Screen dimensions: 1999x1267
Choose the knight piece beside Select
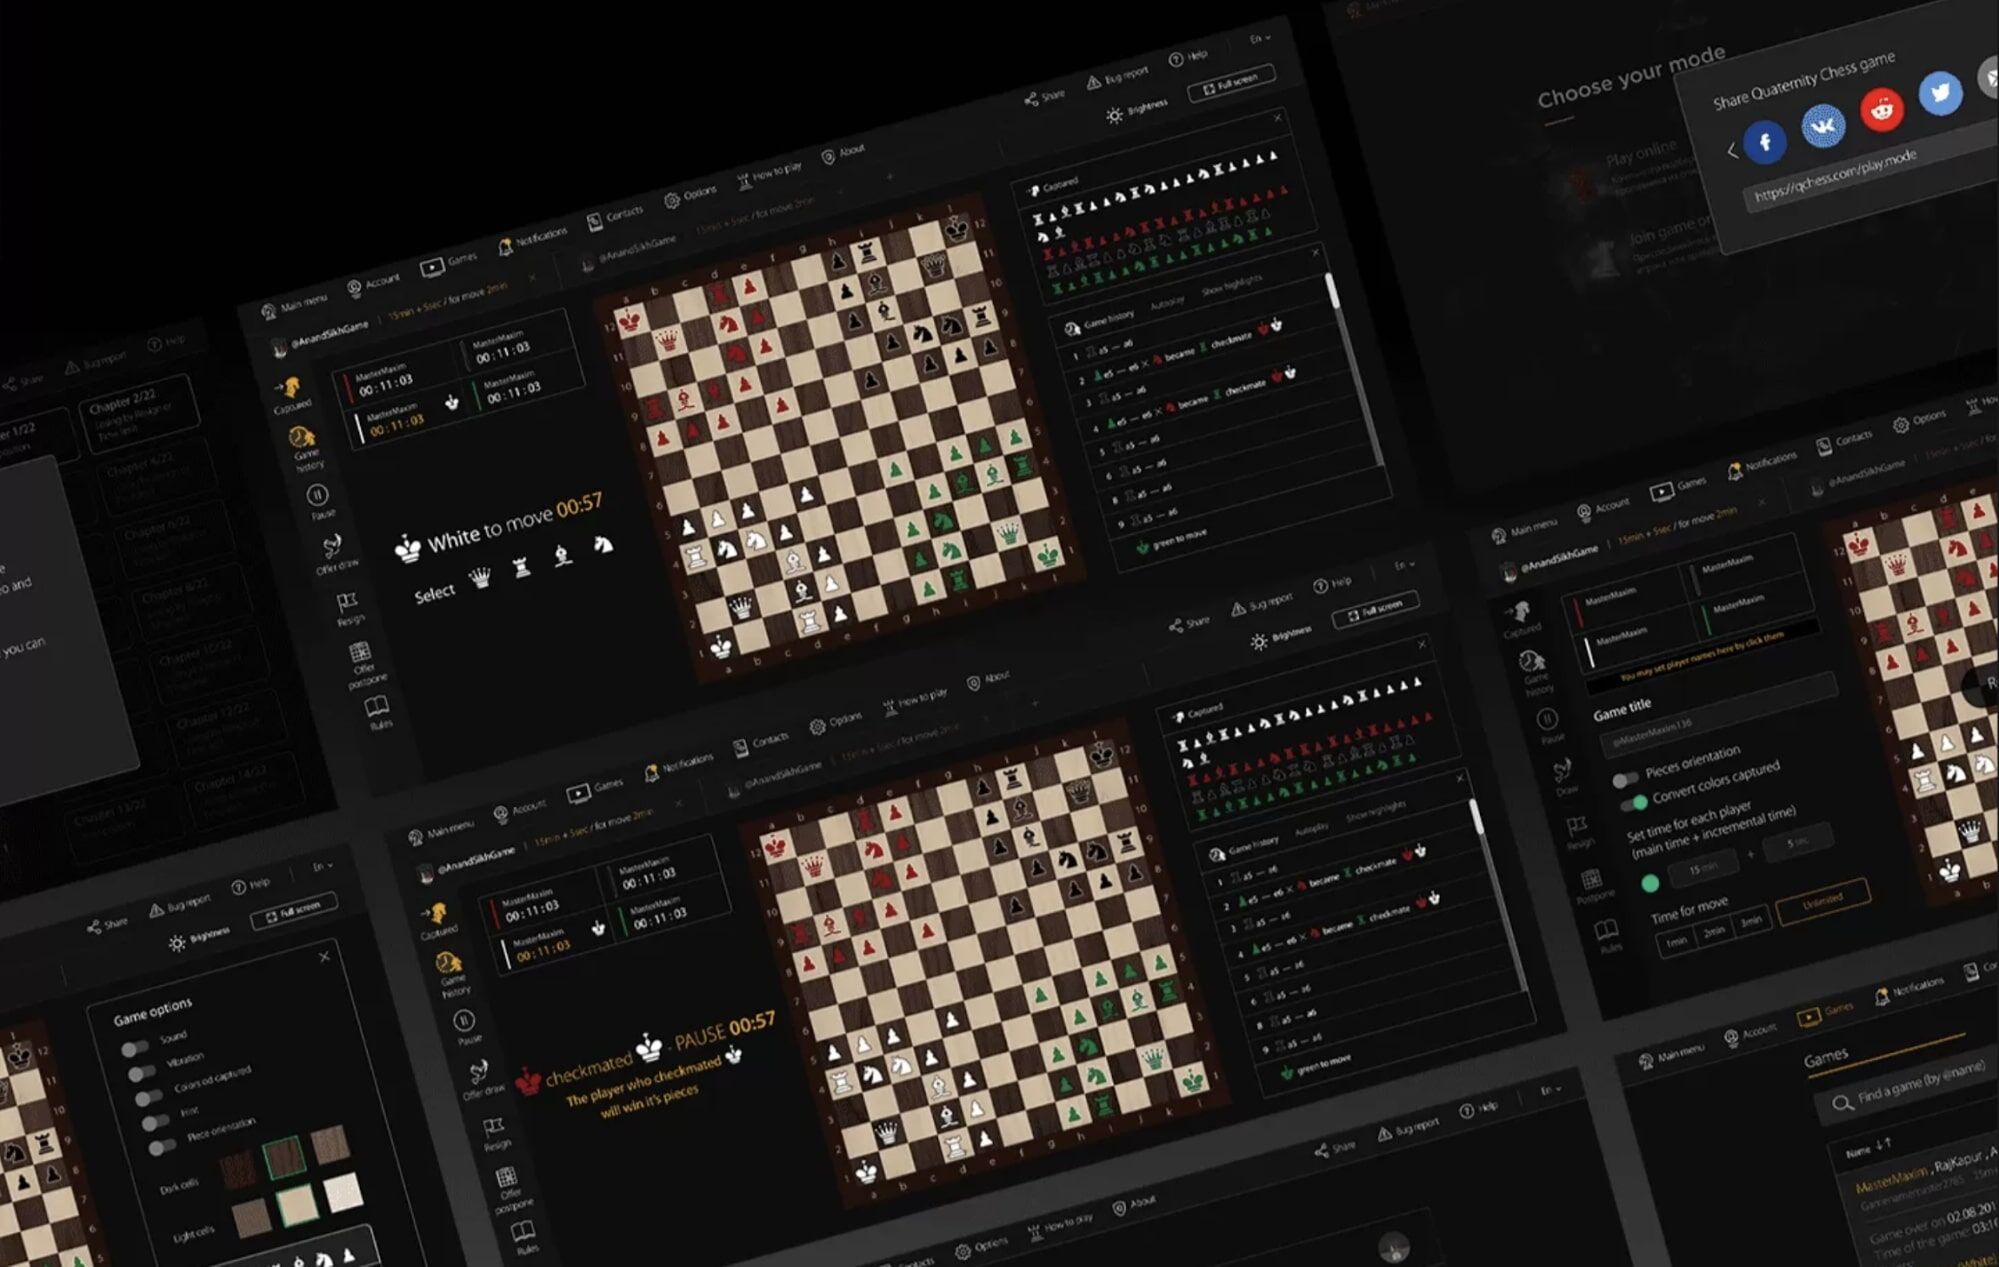603,544
